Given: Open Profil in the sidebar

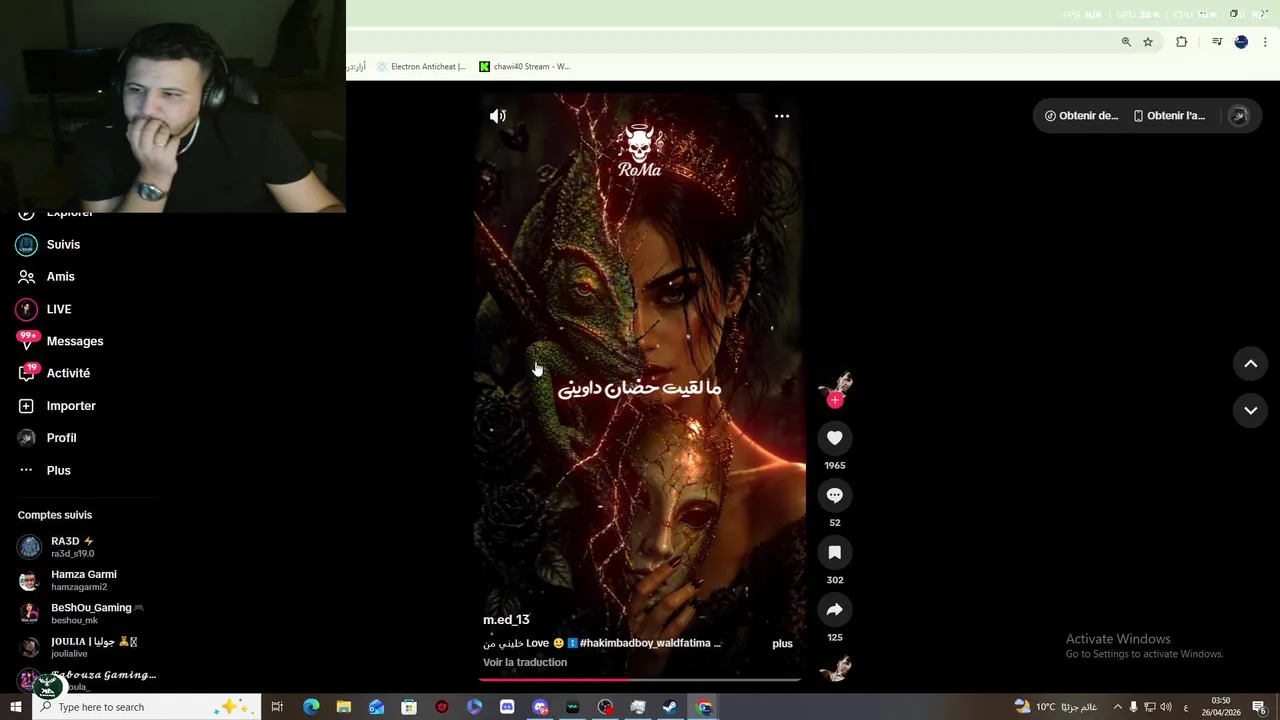Looking at the screenshot, I should pyautogui.click(x=61, y=438).
